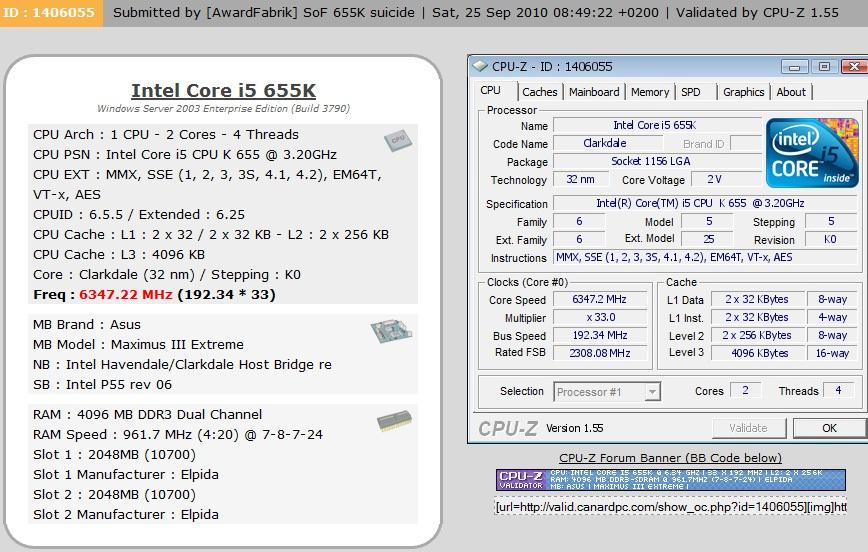Click the BB code URL text field
The width and height of the screenshot is (868, 552).
click(670, 507)
